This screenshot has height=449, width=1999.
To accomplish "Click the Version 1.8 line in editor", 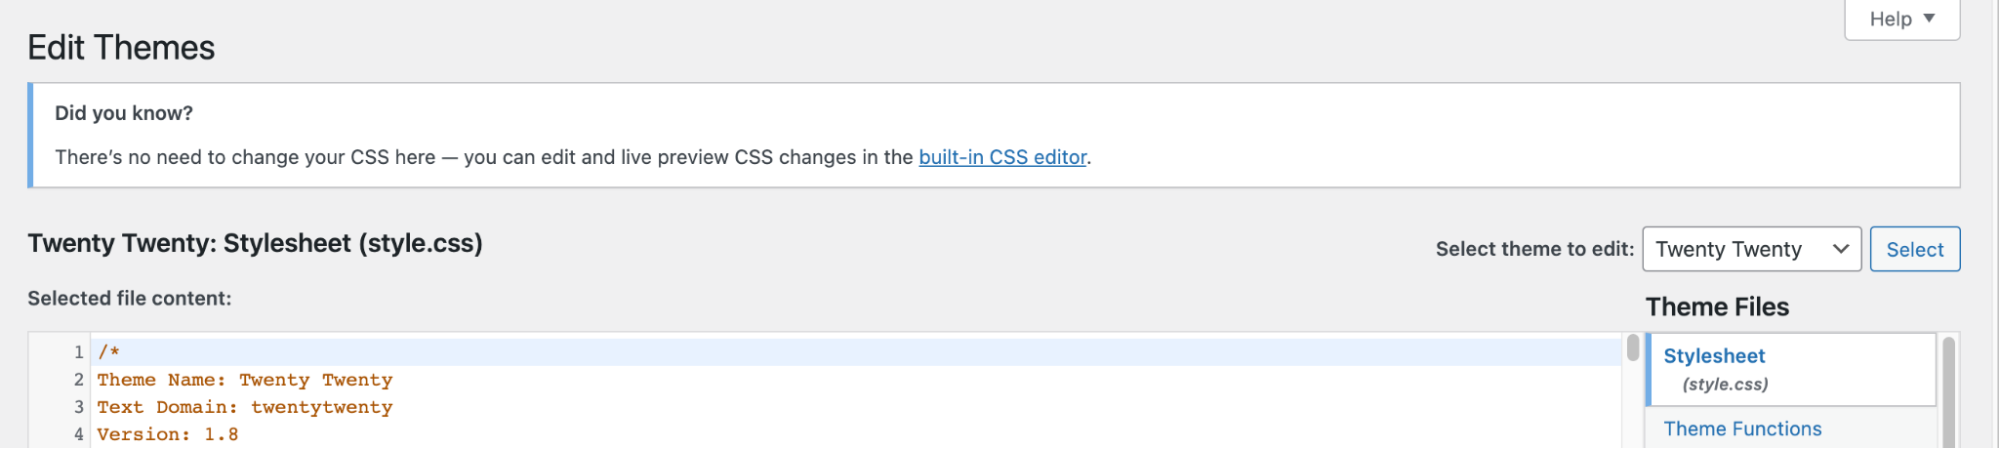I will tap(167, 434).
